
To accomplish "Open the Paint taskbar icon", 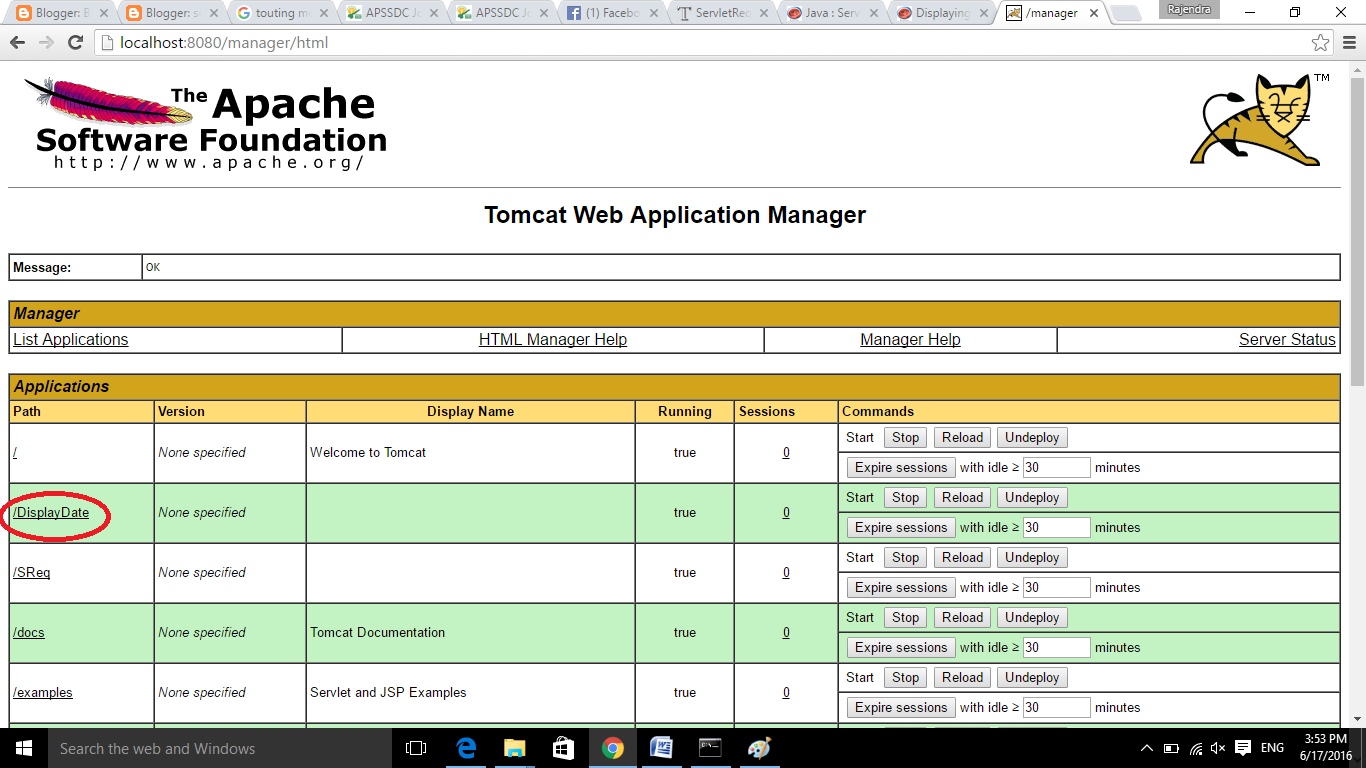I will [x=759, y=748].
